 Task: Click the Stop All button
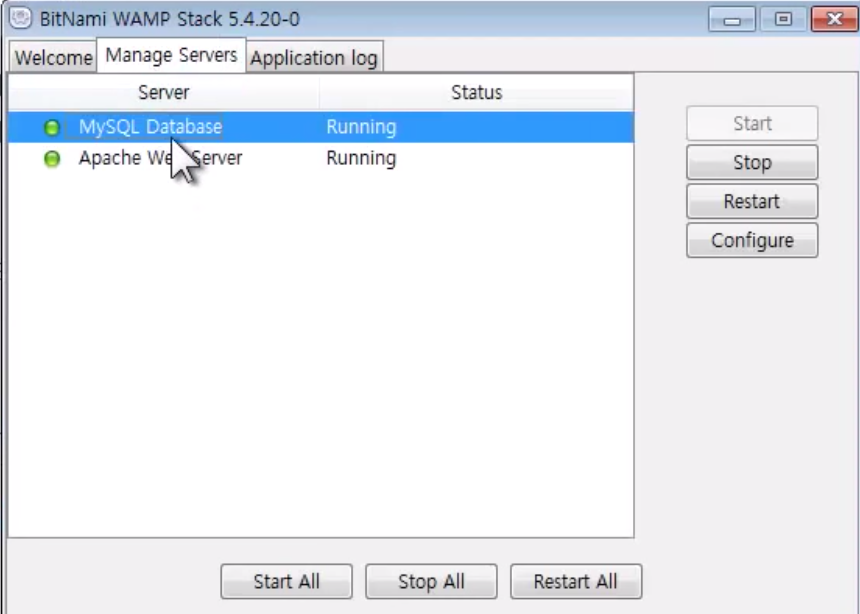pos(431,582)
